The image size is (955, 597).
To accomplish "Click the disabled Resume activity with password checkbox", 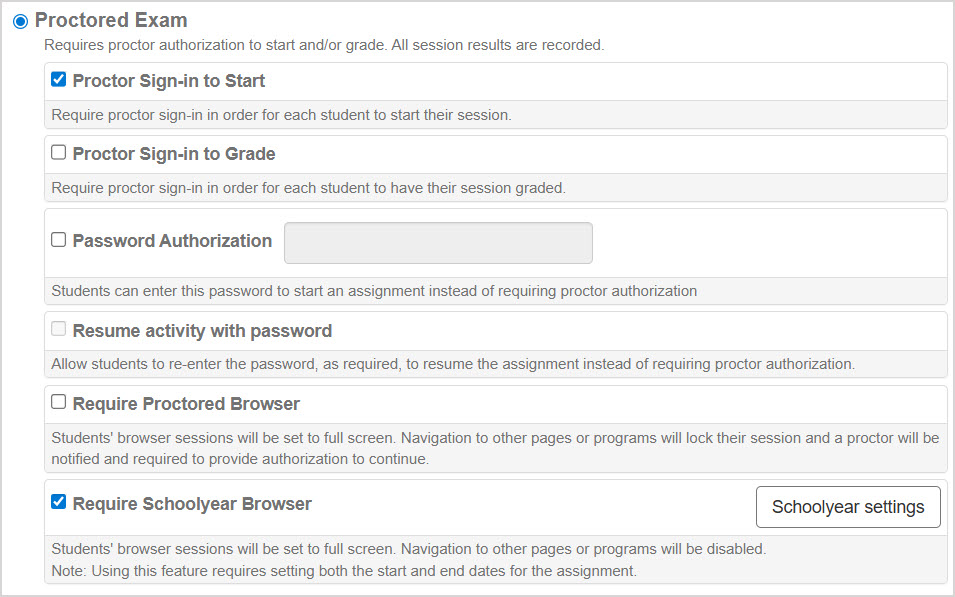I will tap(59, 329).
